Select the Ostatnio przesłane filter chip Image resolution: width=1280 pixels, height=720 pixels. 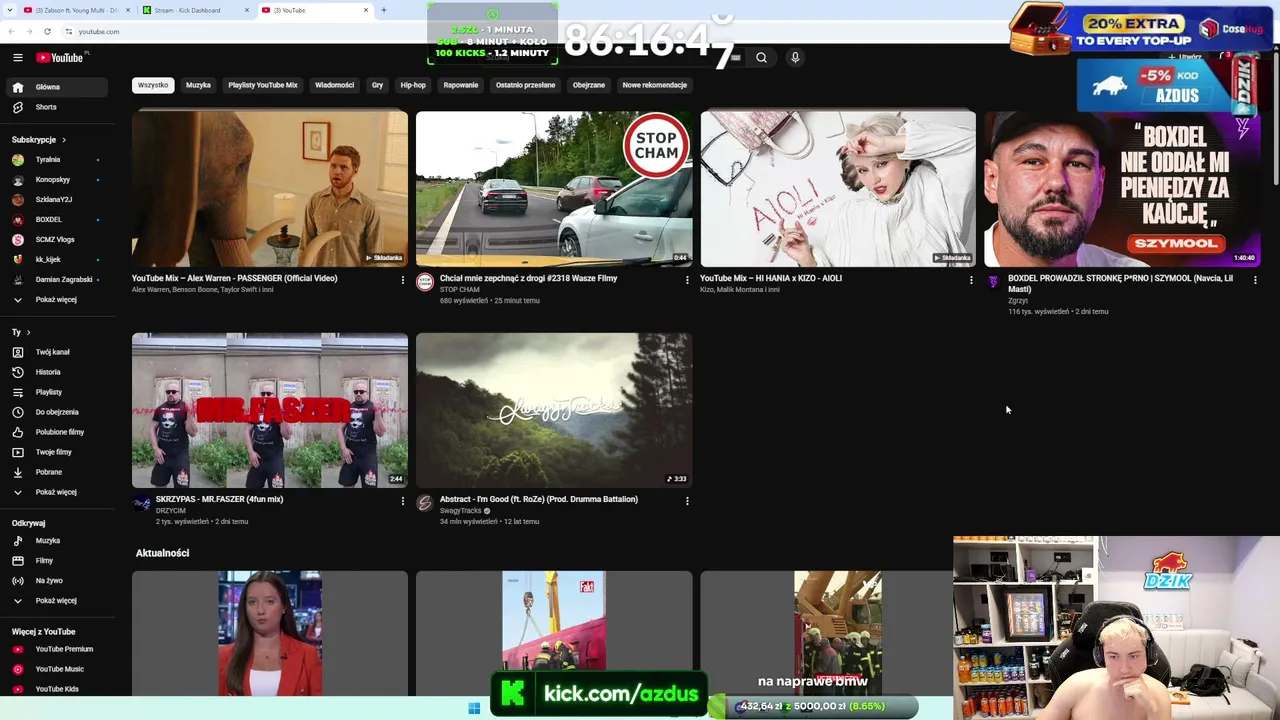coord(525,85)
